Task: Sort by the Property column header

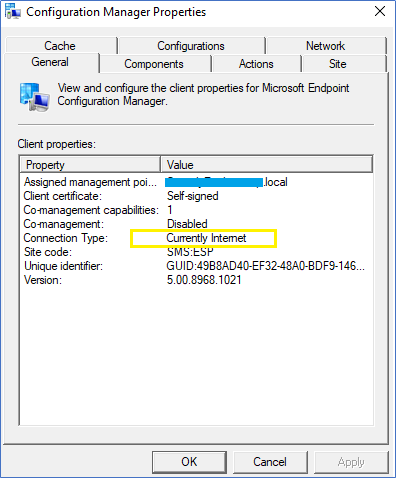Action: pos(90,165)
